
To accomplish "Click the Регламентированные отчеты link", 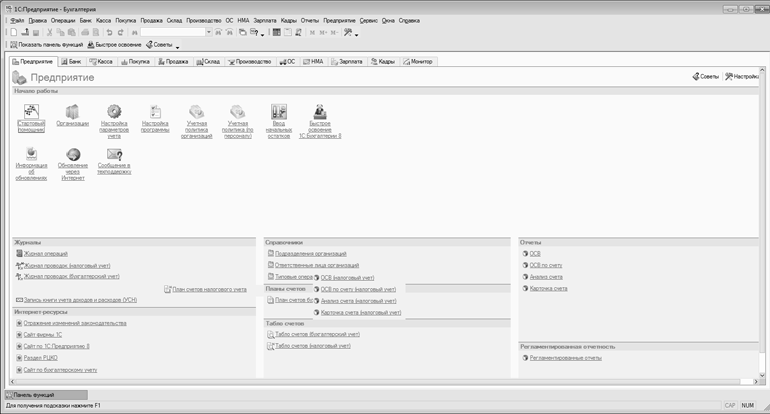I will (565, 357).
